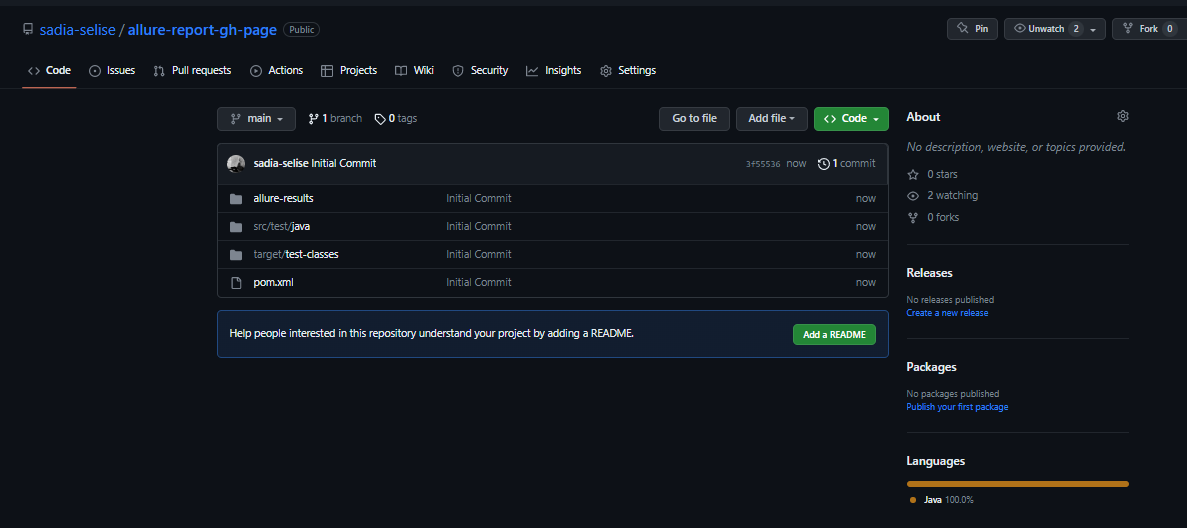Open the Add file dropdown
1187x528 pixels.
[x=772, y=119]
